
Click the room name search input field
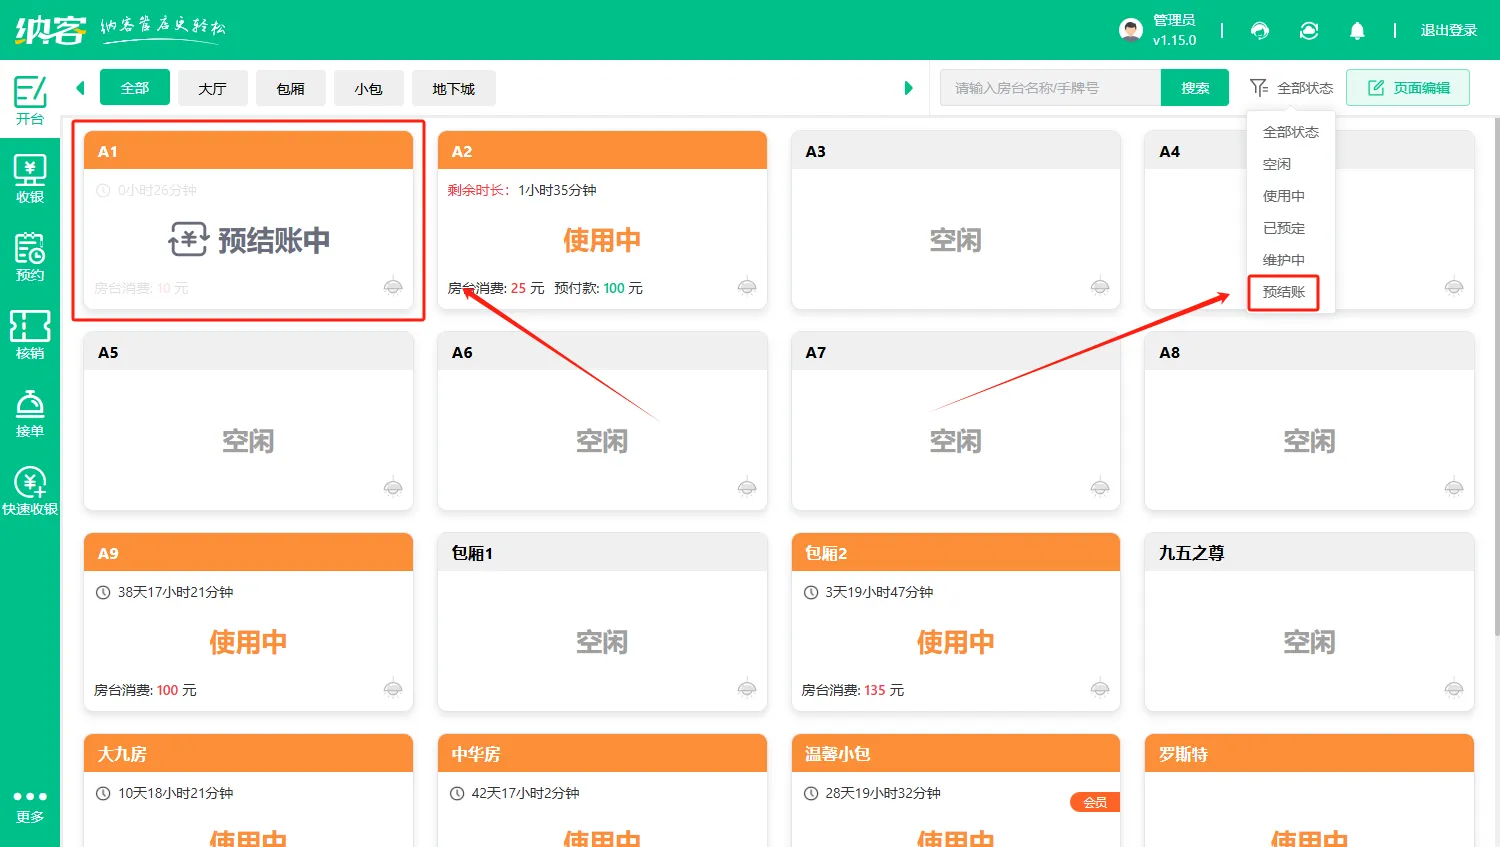click(1050, 88)
